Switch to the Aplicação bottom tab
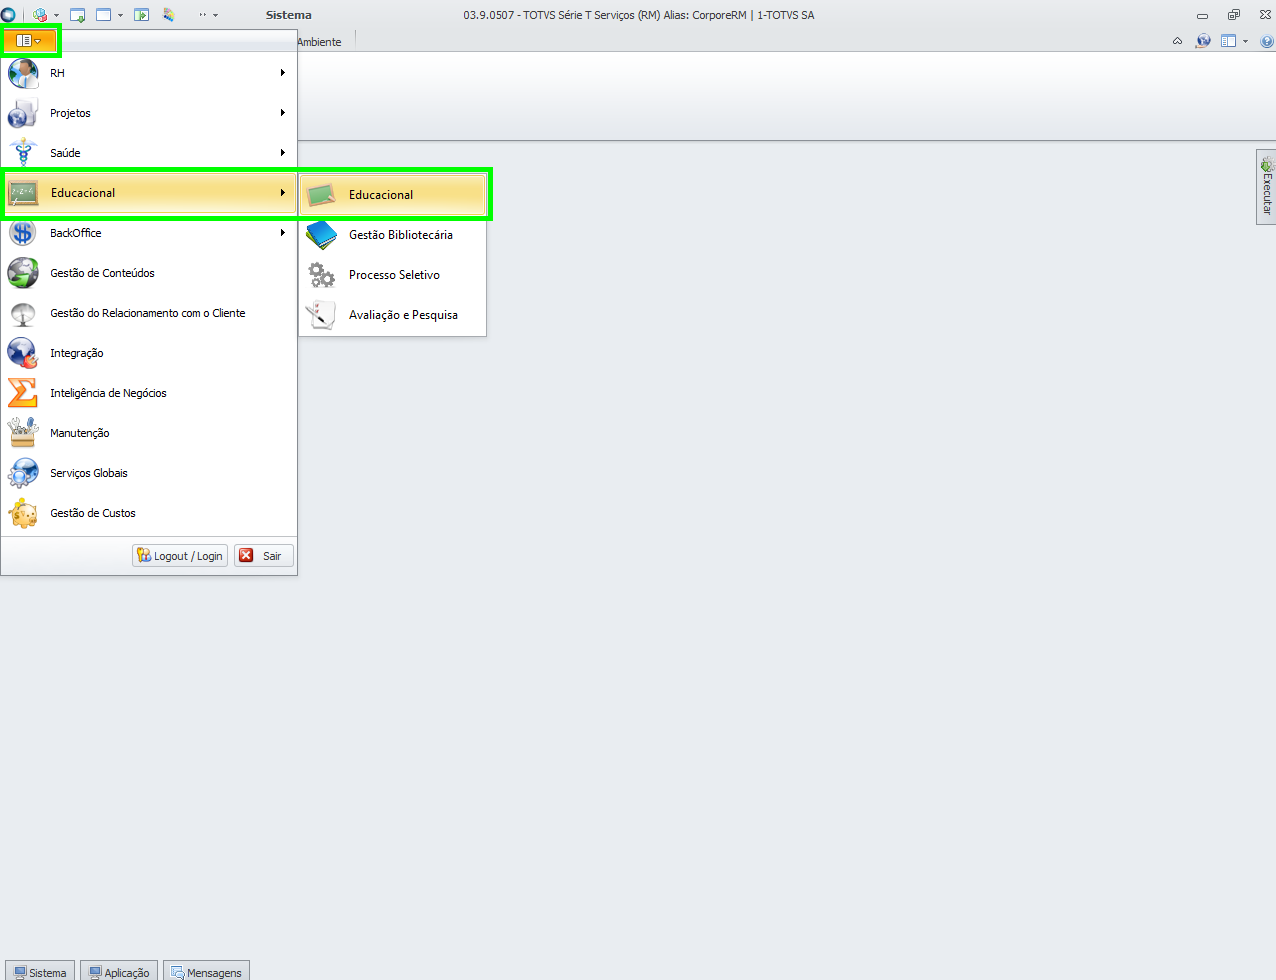 click(119, 971)
